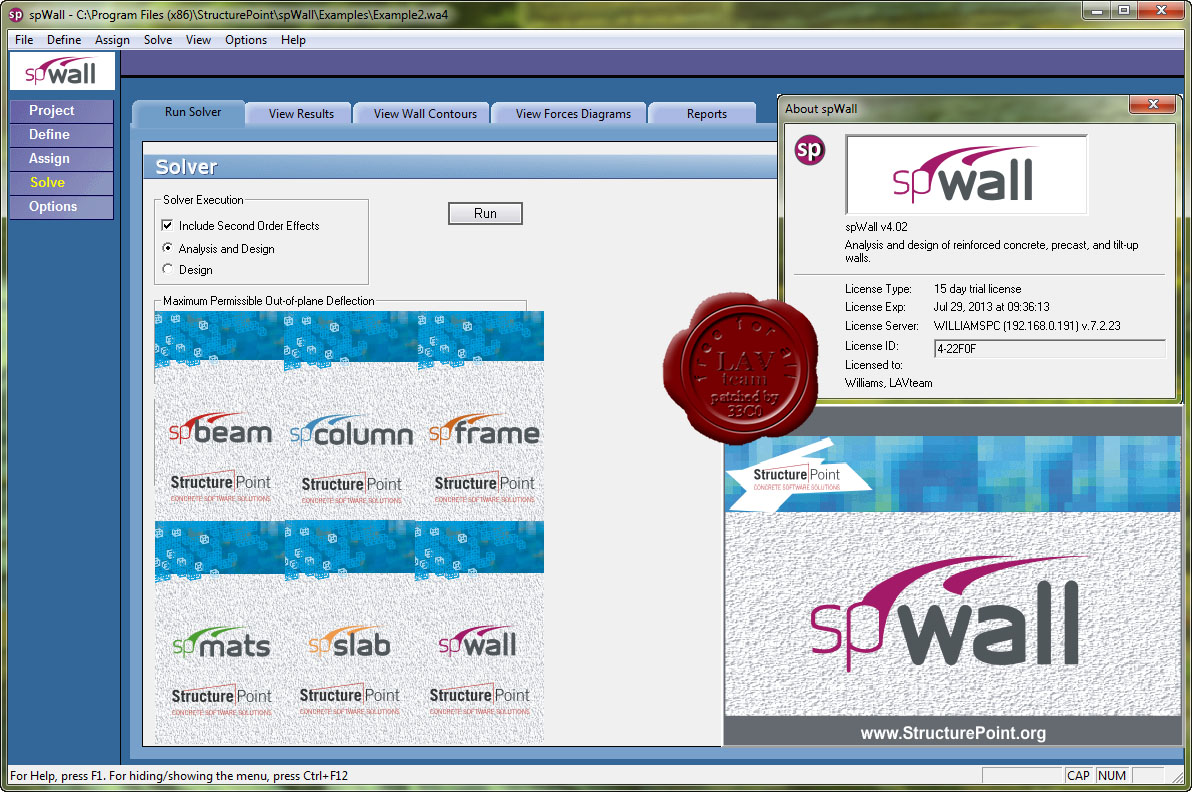Open the View menu
This screenshot has height=792, width=1192.
[x=198, y=40]
